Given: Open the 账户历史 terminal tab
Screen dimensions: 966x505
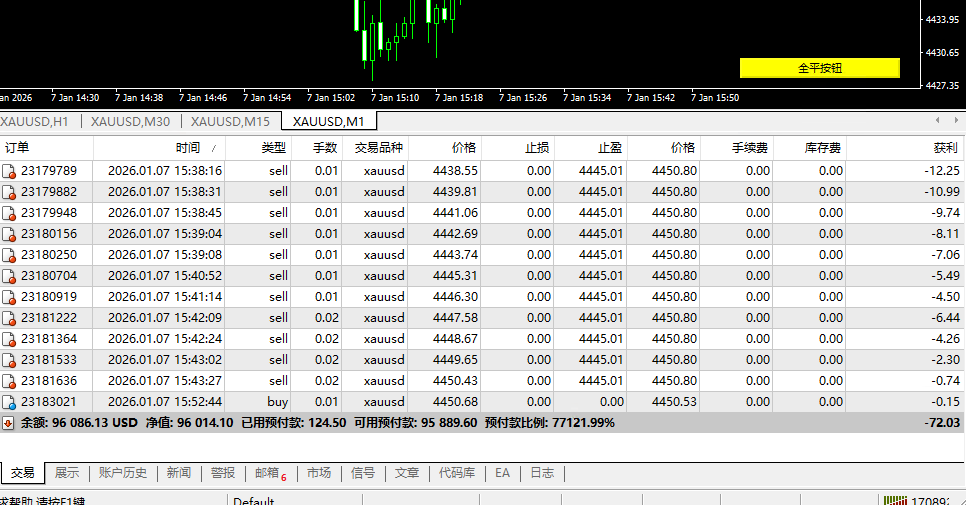Looking at the screenshot, I should tap(123, 472).
